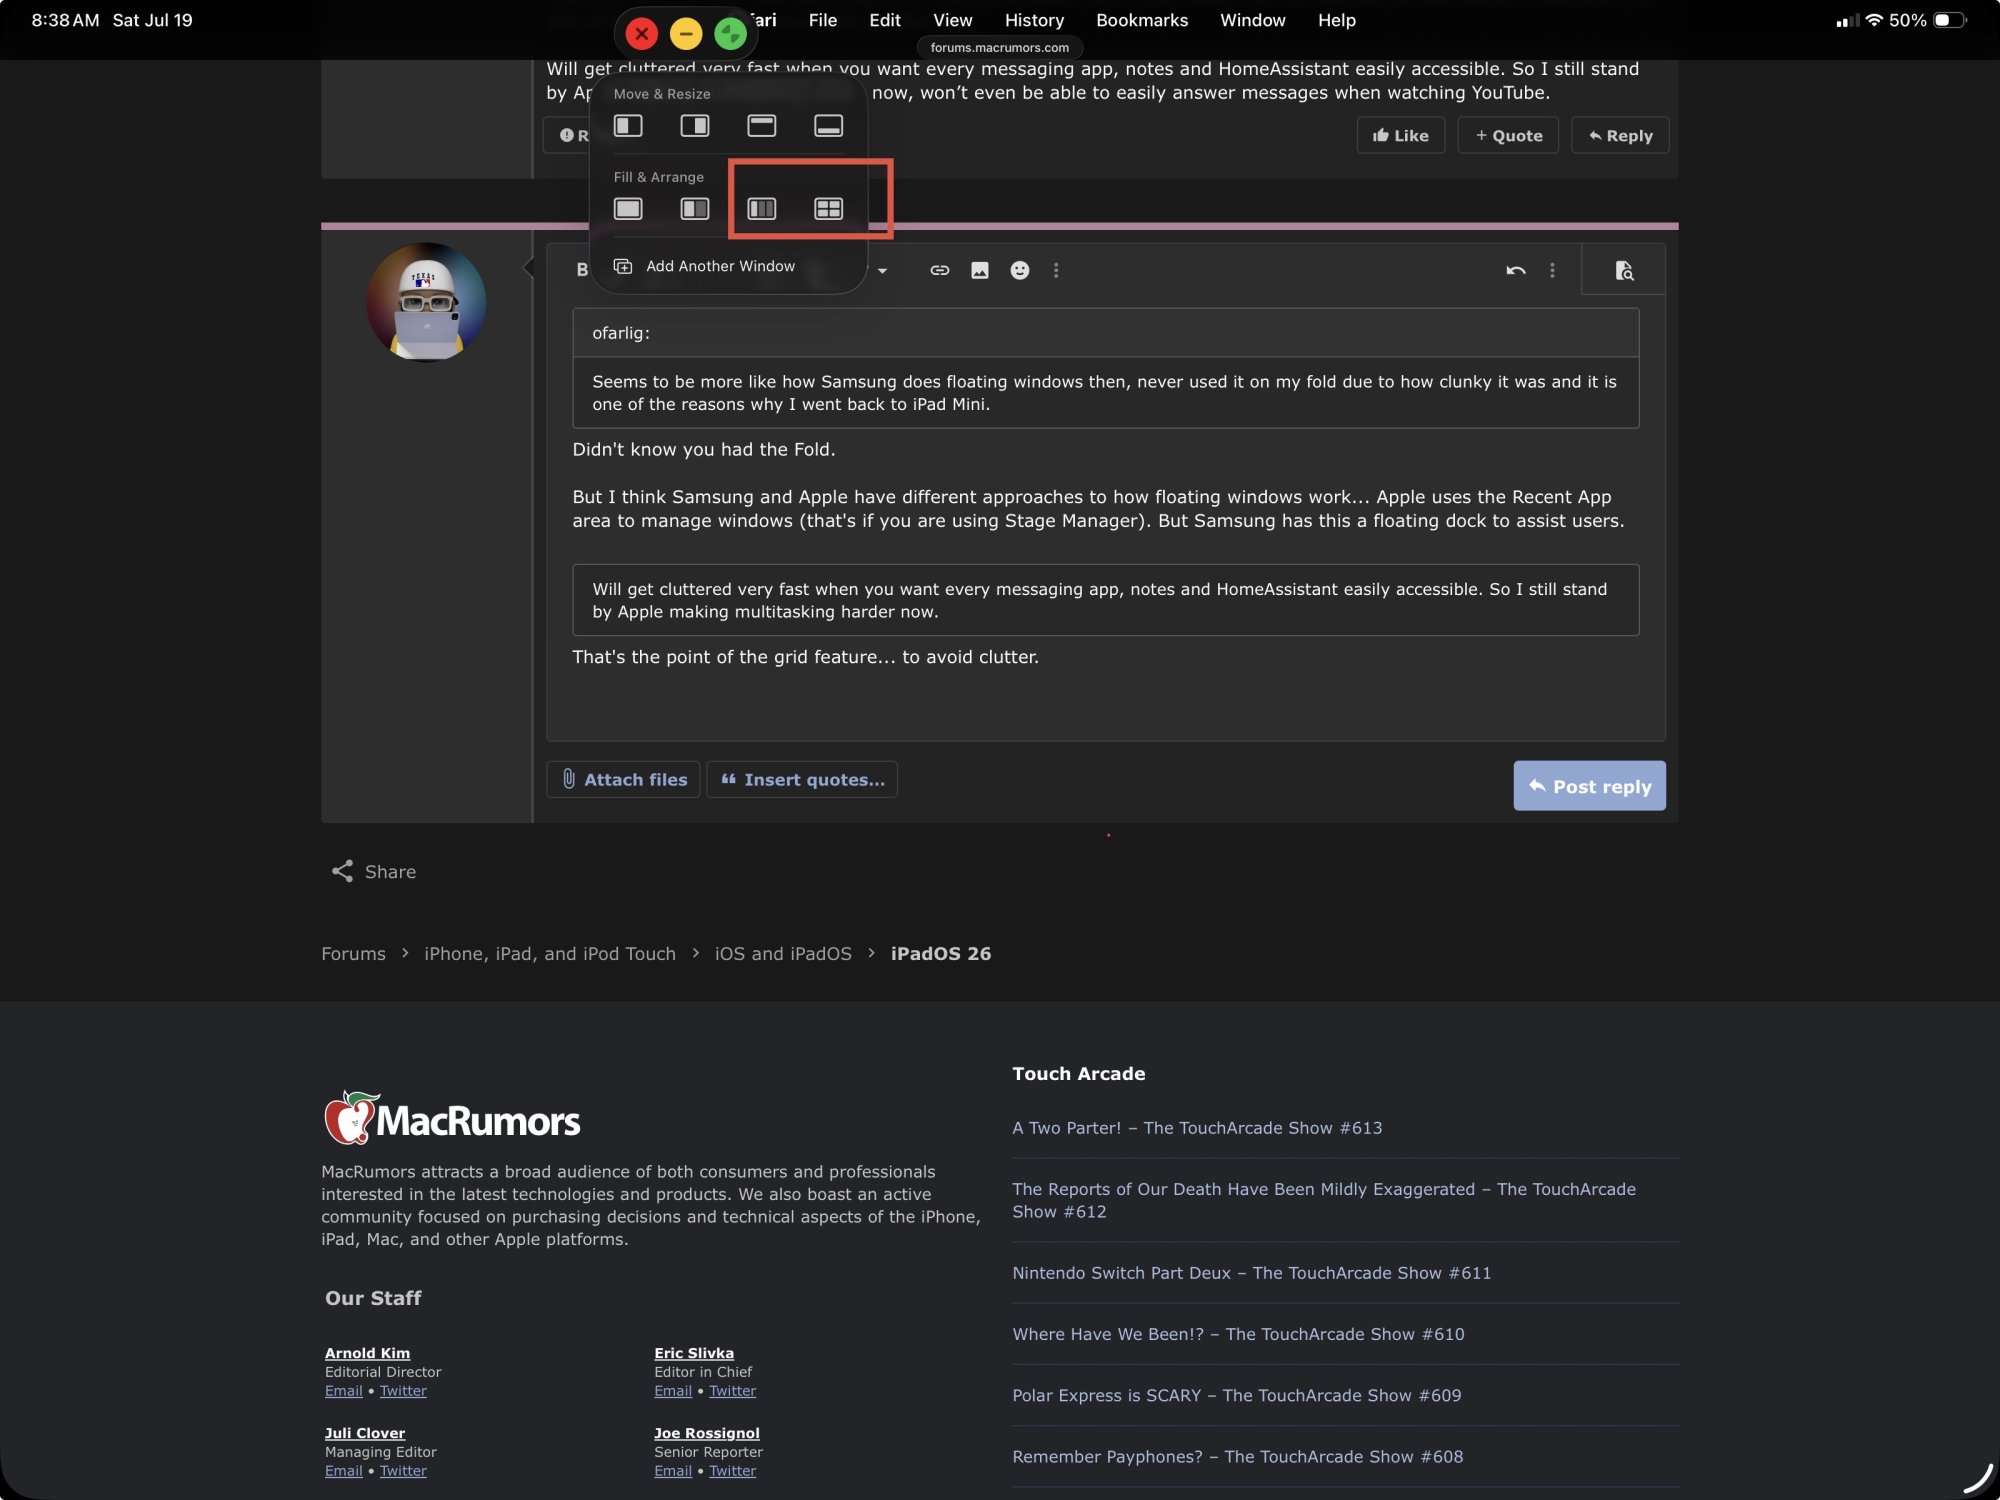Screen dimensions: 2000x1500
Task: Tile window to left half
Action: [628, 126]
